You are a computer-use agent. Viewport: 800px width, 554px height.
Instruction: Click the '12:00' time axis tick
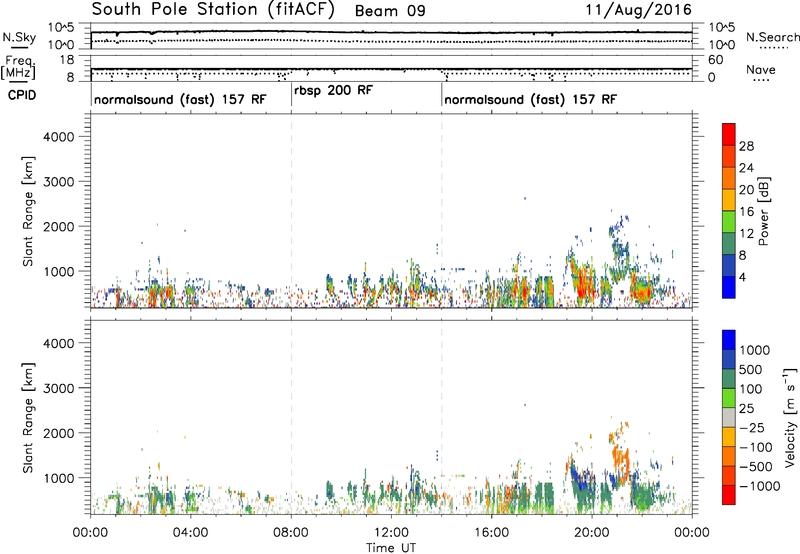click(391, 533)
